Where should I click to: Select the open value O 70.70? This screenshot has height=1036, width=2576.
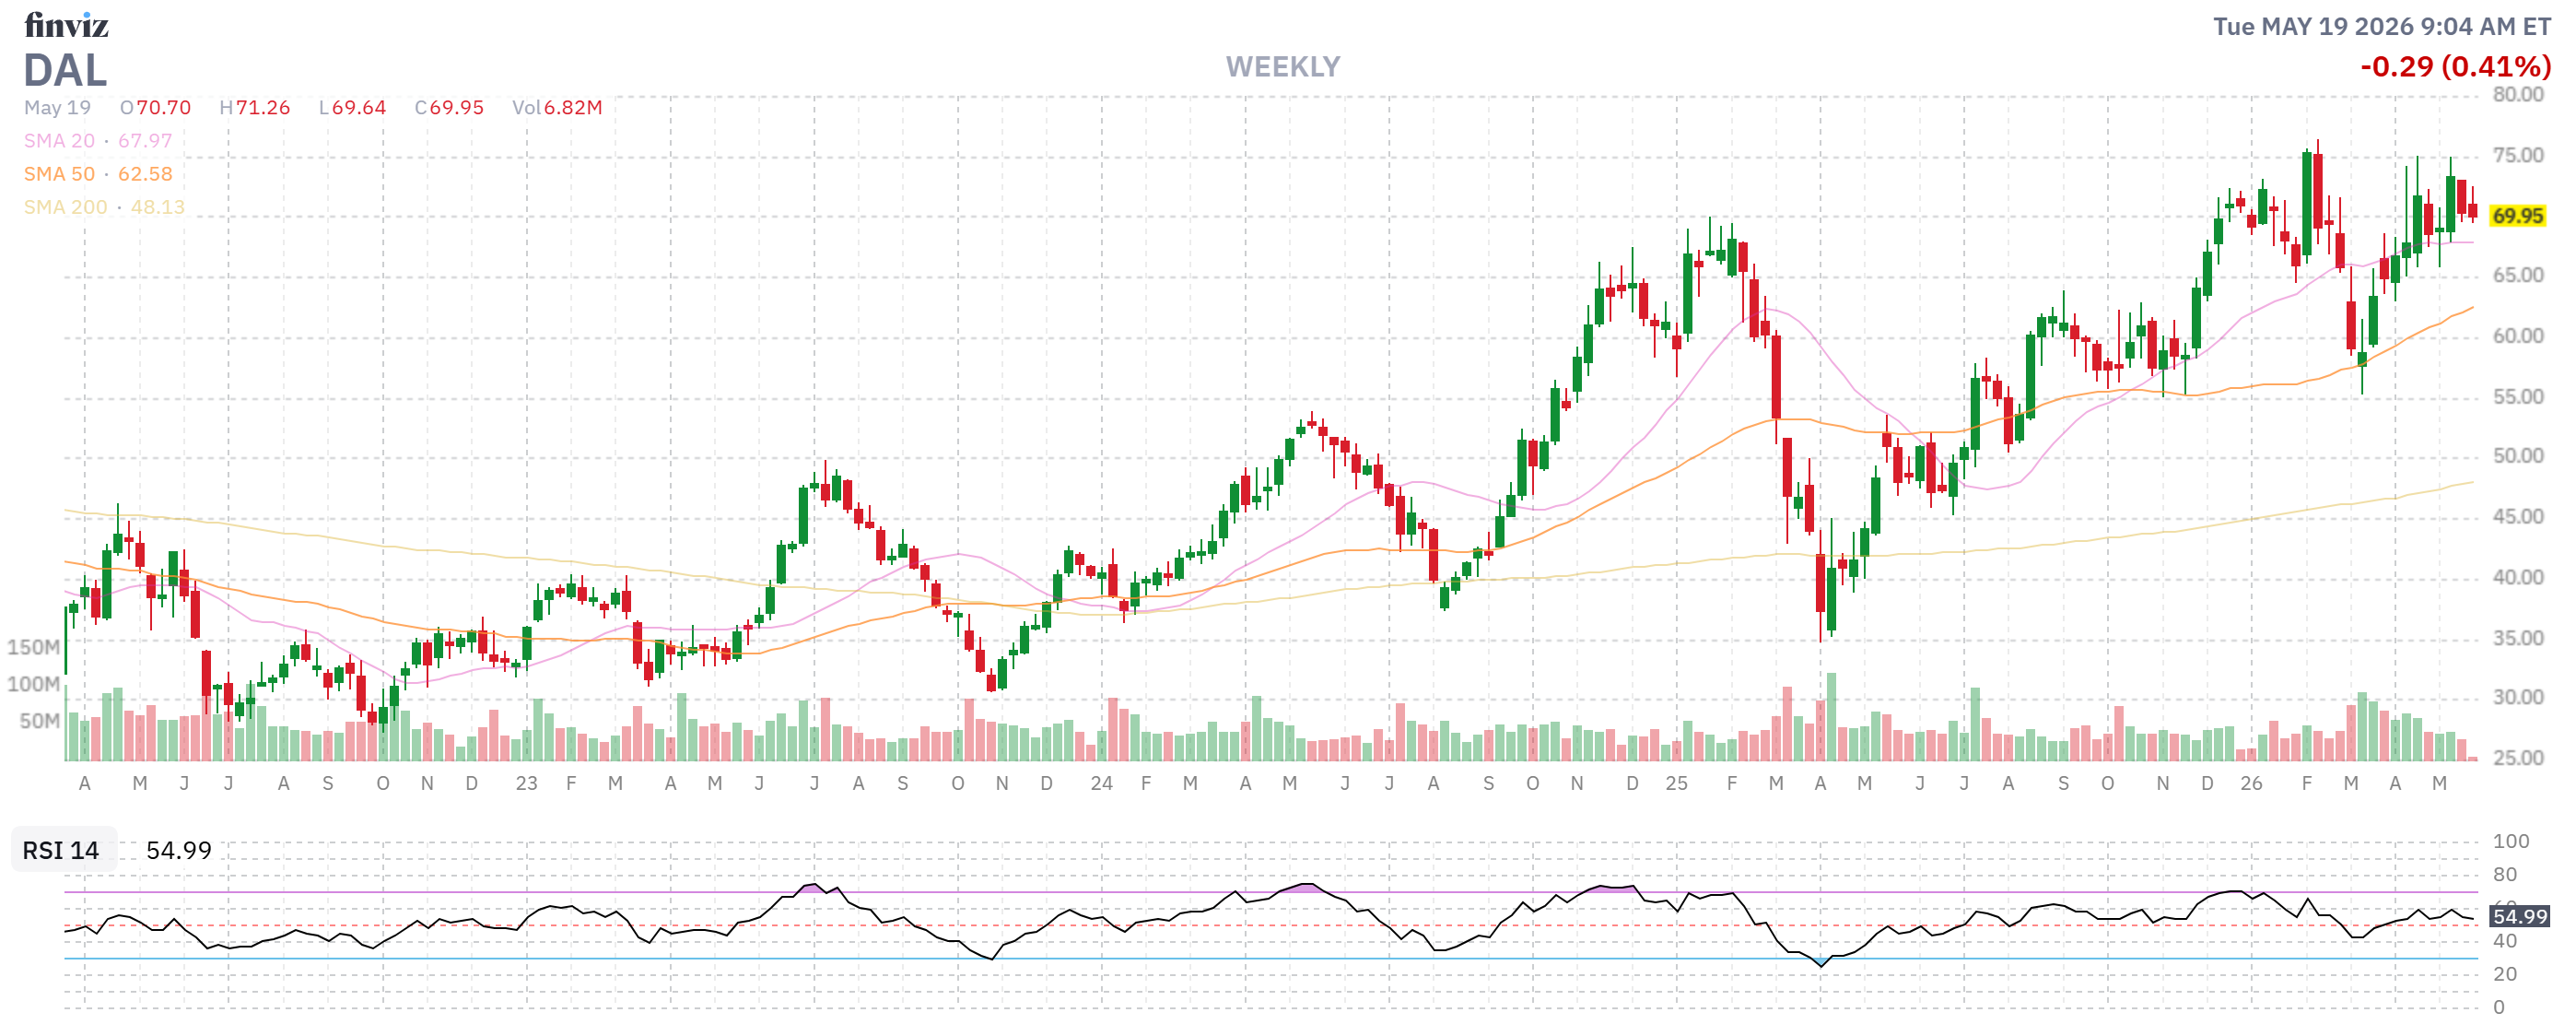pyautogui.click(x=155, y=107)
